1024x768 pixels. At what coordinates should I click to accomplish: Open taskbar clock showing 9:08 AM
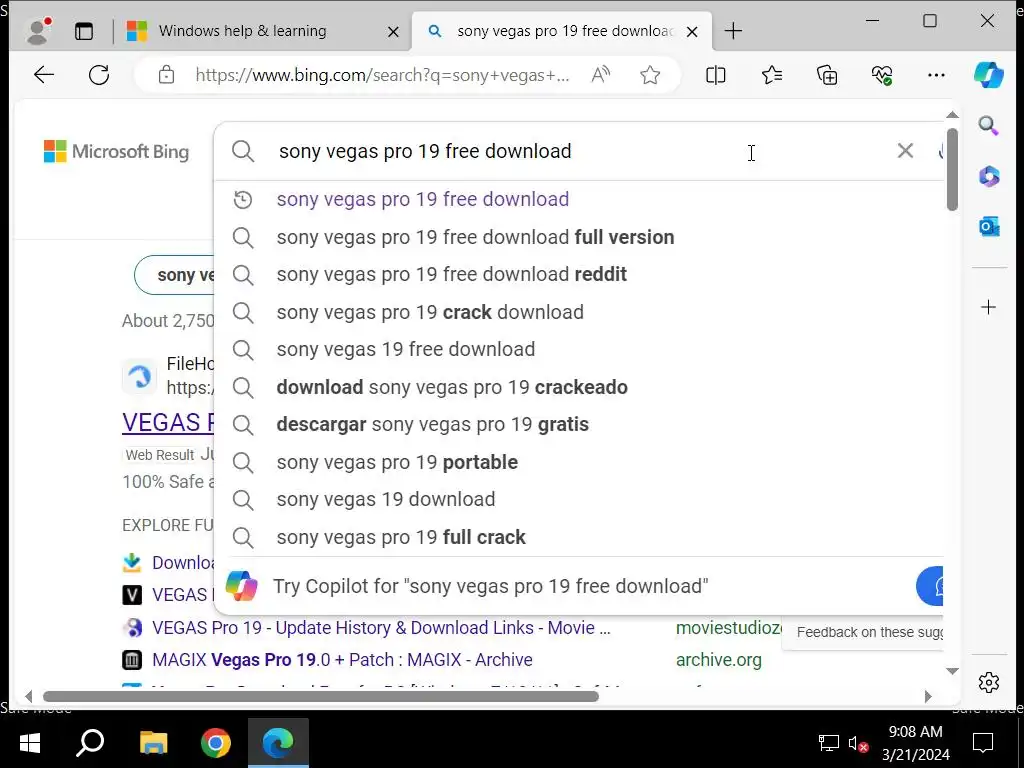pos(916,743)
